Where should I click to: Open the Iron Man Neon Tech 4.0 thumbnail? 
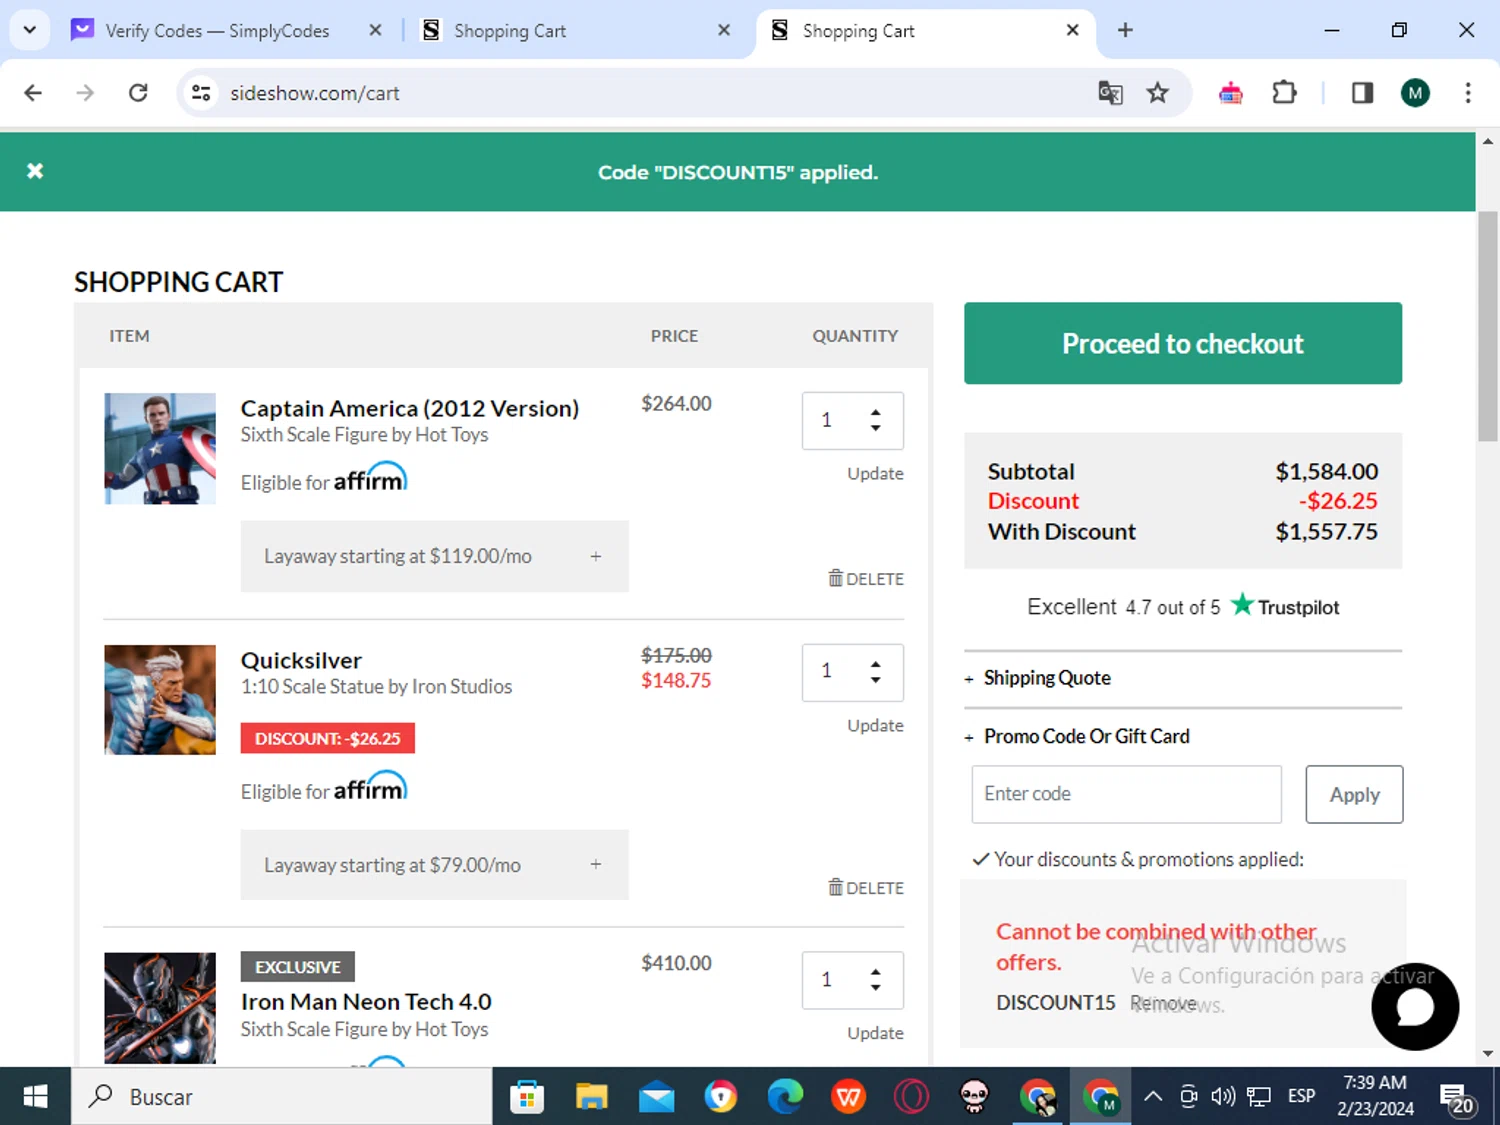click(160, 1008)
